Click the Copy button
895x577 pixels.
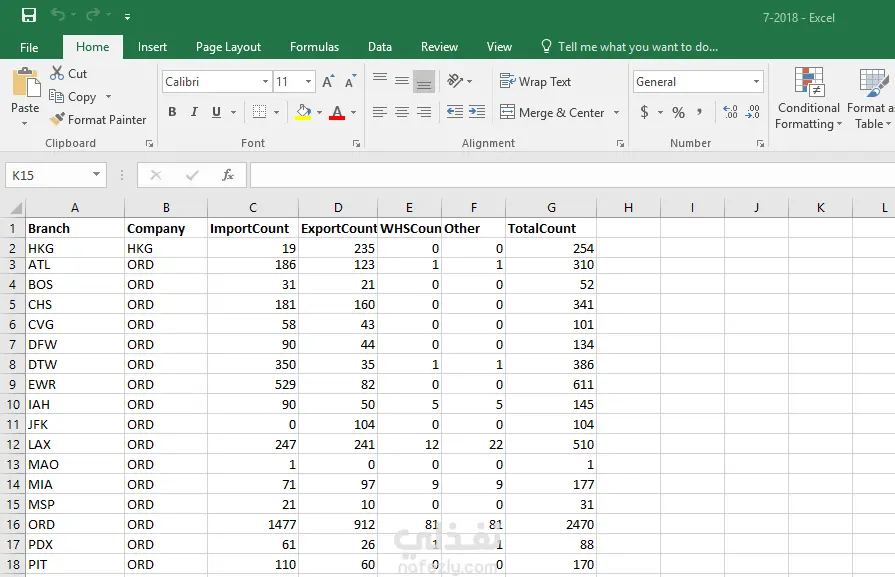[x=72, y=96]
